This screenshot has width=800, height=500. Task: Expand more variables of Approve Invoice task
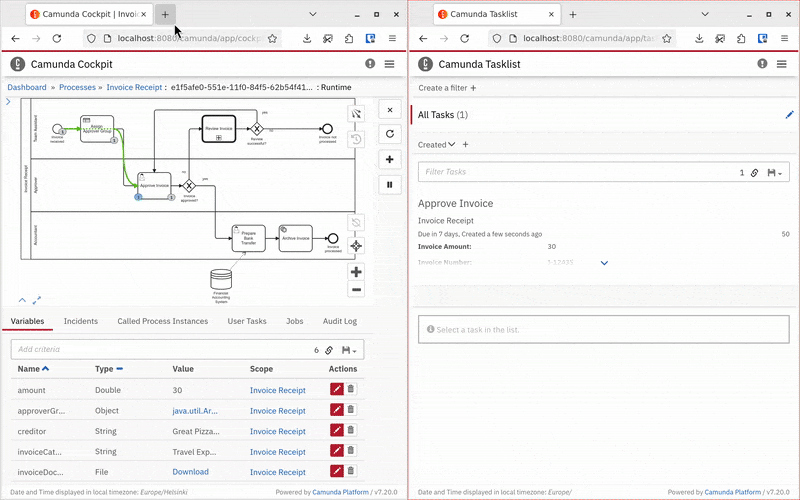[604, 263]
